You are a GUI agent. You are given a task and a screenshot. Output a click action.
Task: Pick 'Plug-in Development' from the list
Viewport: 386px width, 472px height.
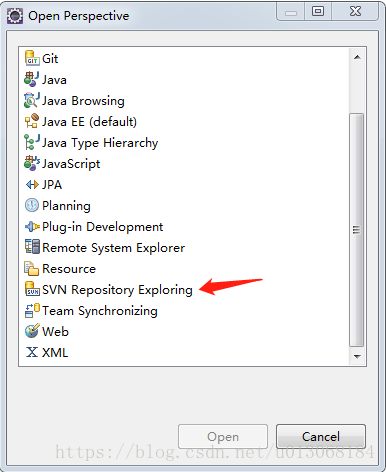coord(102,227)
